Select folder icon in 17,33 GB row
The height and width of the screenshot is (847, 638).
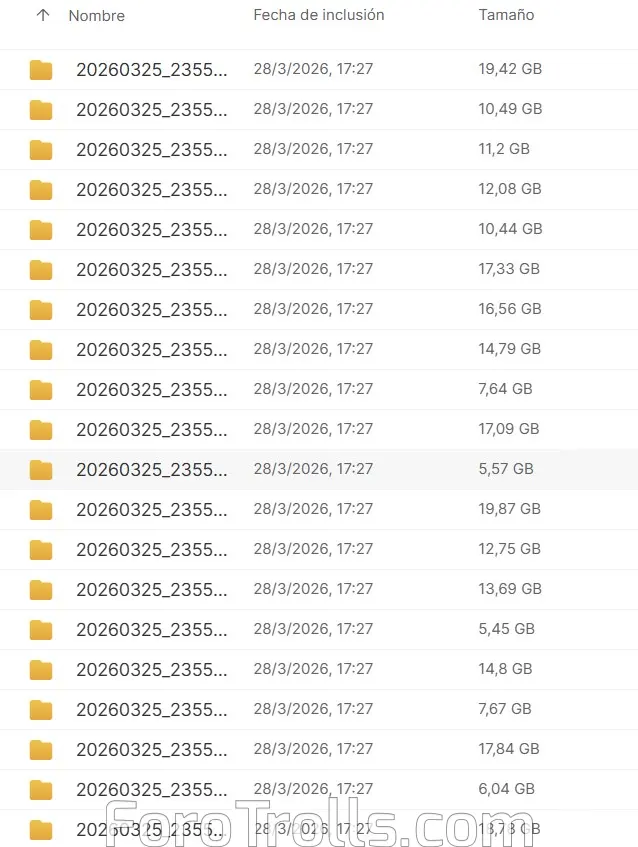click(41, 270)
